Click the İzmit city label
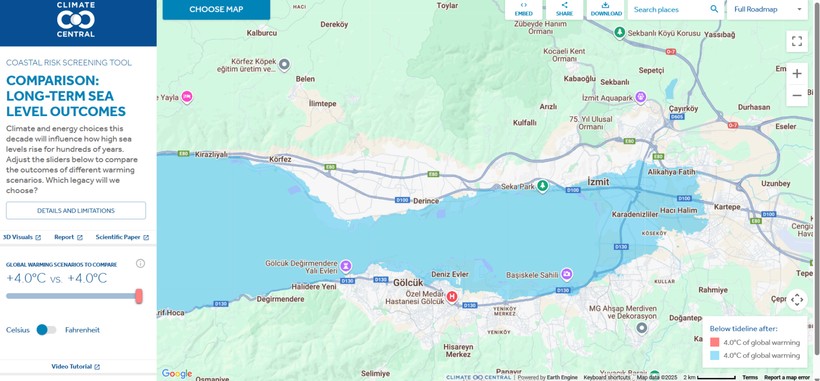The width and height of the screenshot is (820, 381). [598, 181]
